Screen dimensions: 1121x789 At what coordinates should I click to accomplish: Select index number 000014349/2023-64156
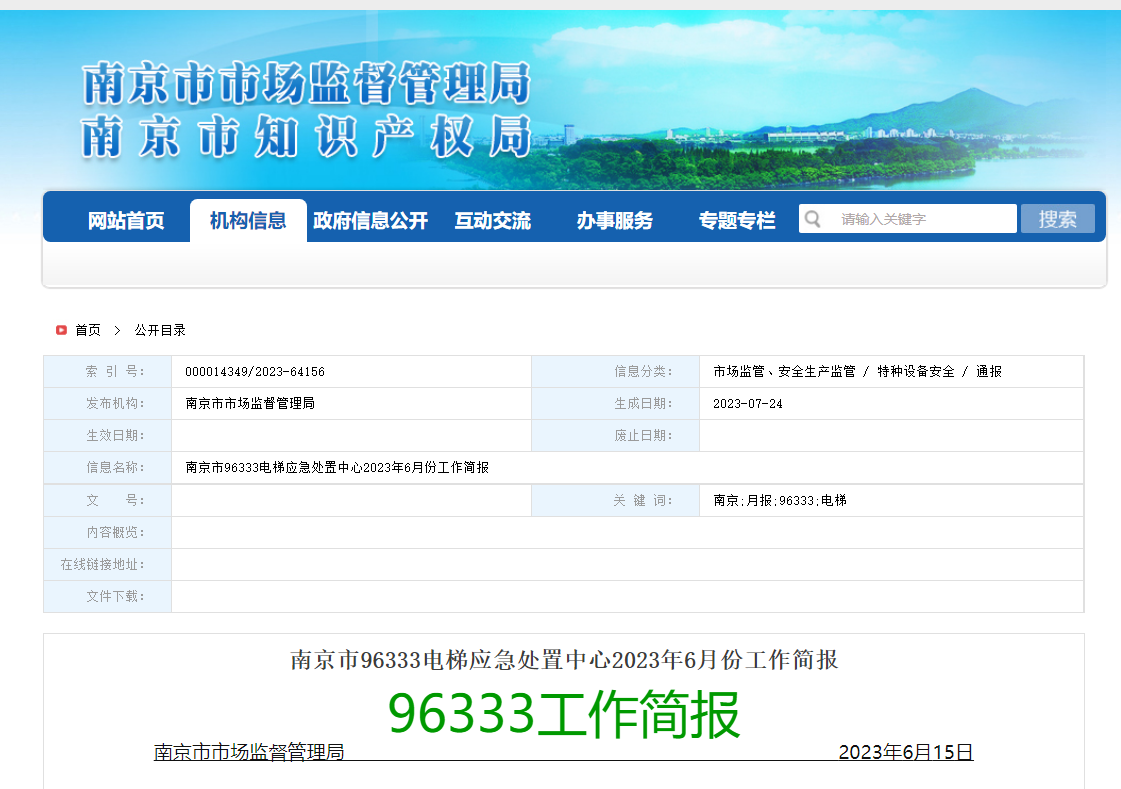click(255, 372)
